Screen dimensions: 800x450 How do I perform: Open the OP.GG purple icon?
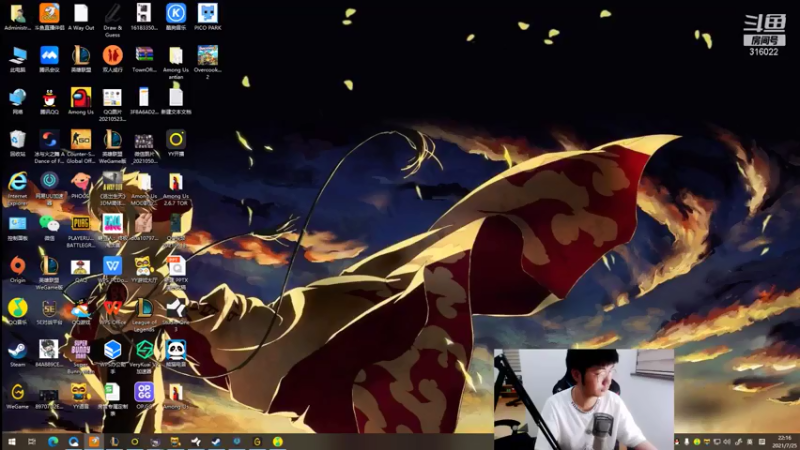[x=144, y=392]
